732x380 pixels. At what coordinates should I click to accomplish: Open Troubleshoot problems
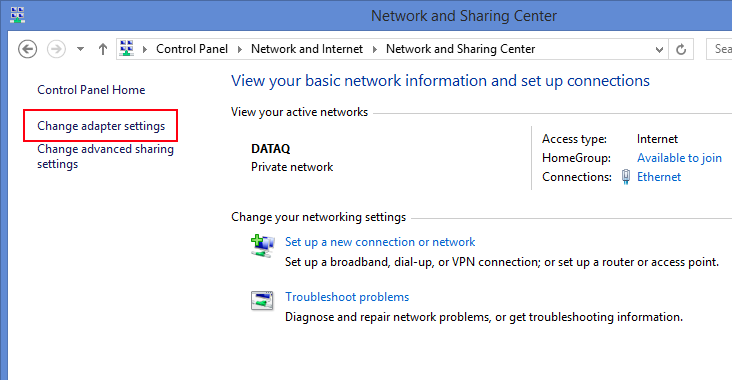click(347, 297)
